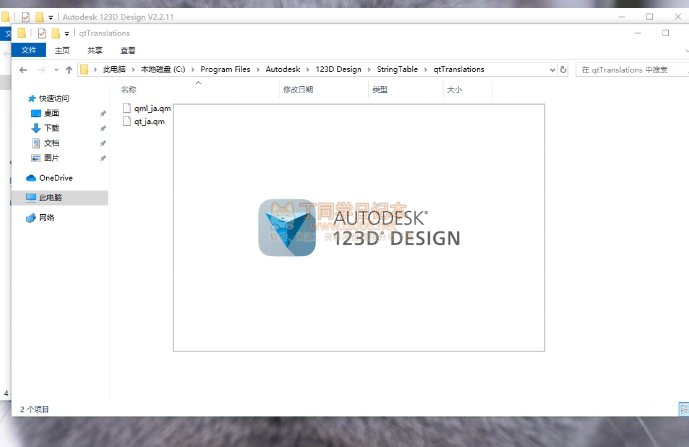Click Autodesk breadcrumb in address bar
The width and height of the screenshot is (689, 447).
click(283, 69)
